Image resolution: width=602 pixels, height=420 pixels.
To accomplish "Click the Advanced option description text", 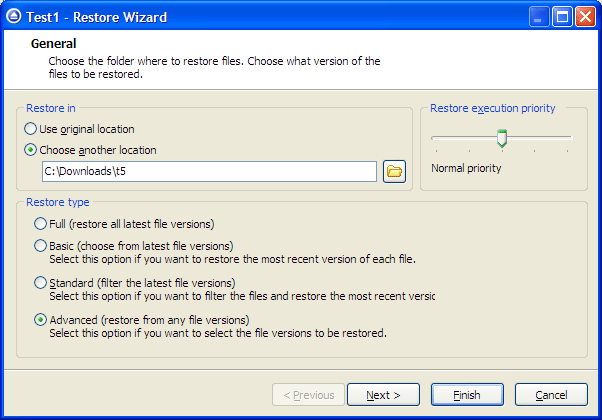I will click(218, 333).
